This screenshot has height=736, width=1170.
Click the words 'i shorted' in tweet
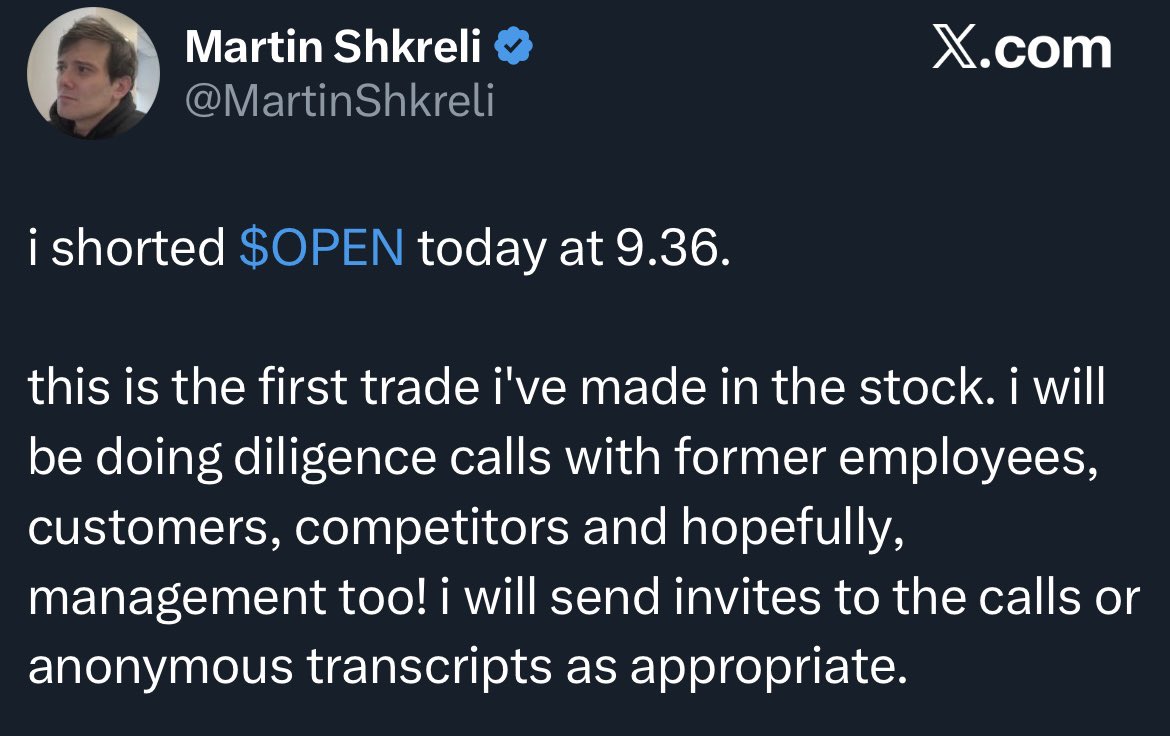[126, 248]
